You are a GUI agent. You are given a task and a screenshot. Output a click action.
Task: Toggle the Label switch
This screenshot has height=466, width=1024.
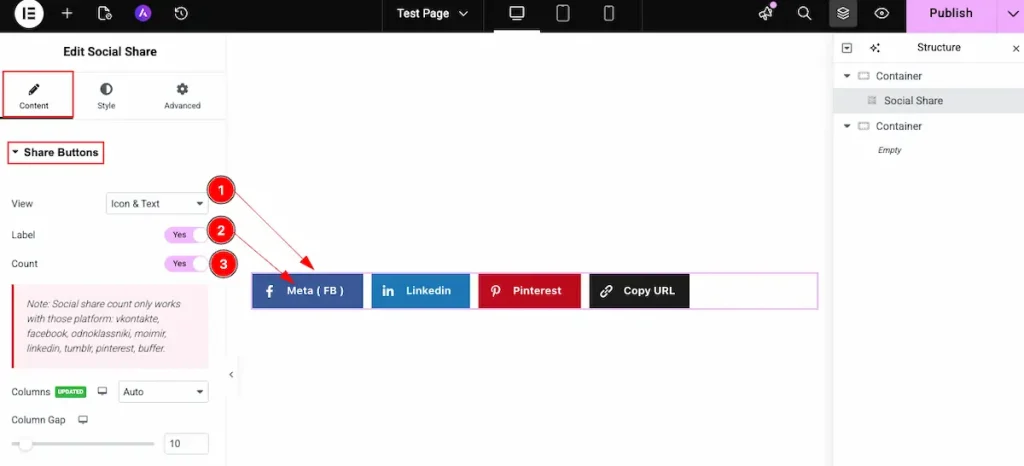[x=185, y=235]
